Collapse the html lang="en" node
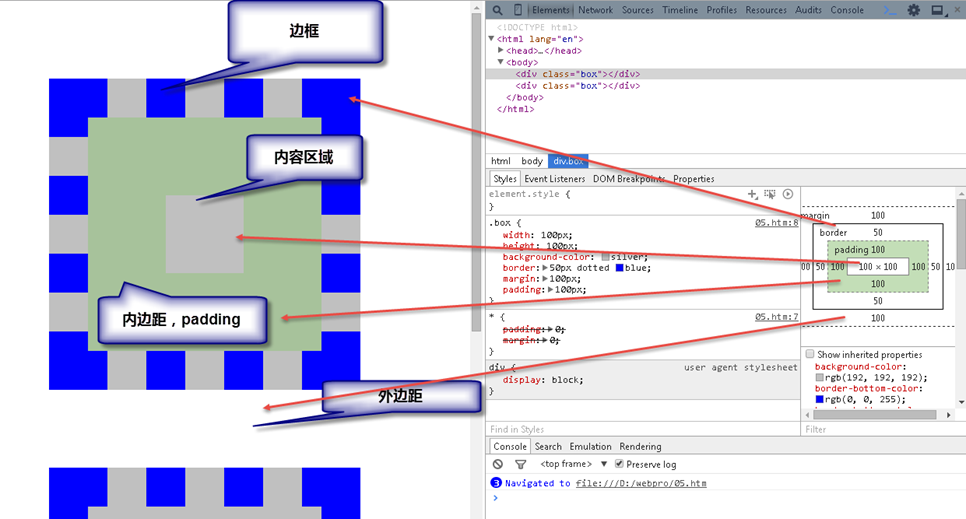The width and height of the screenshot is (966, 519). 491,38
